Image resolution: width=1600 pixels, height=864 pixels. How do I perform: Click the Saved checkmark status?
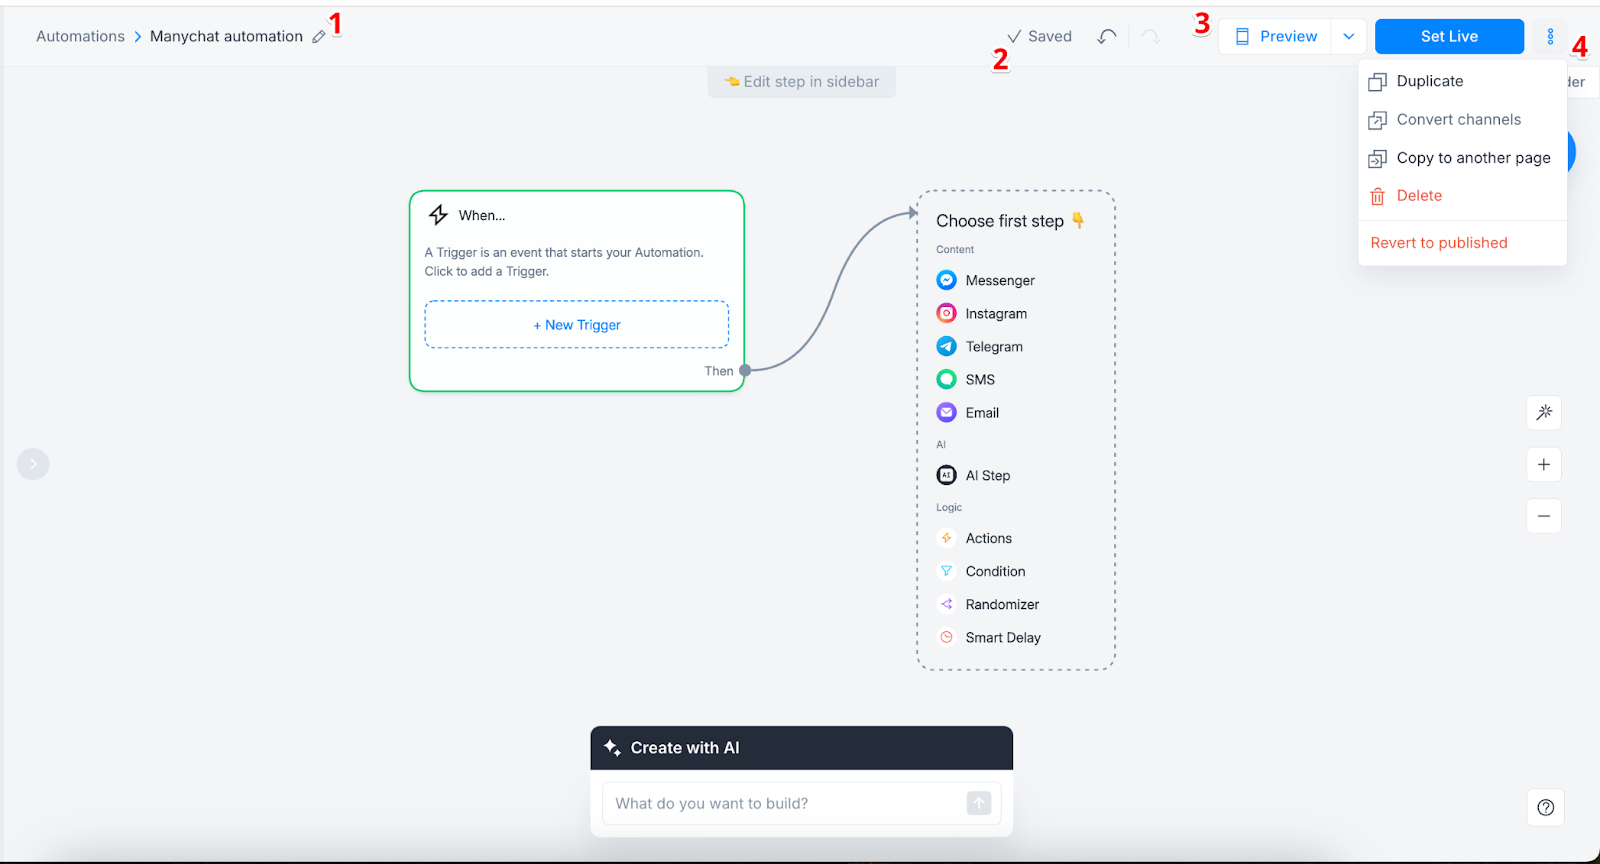(x=1039, y=36)
